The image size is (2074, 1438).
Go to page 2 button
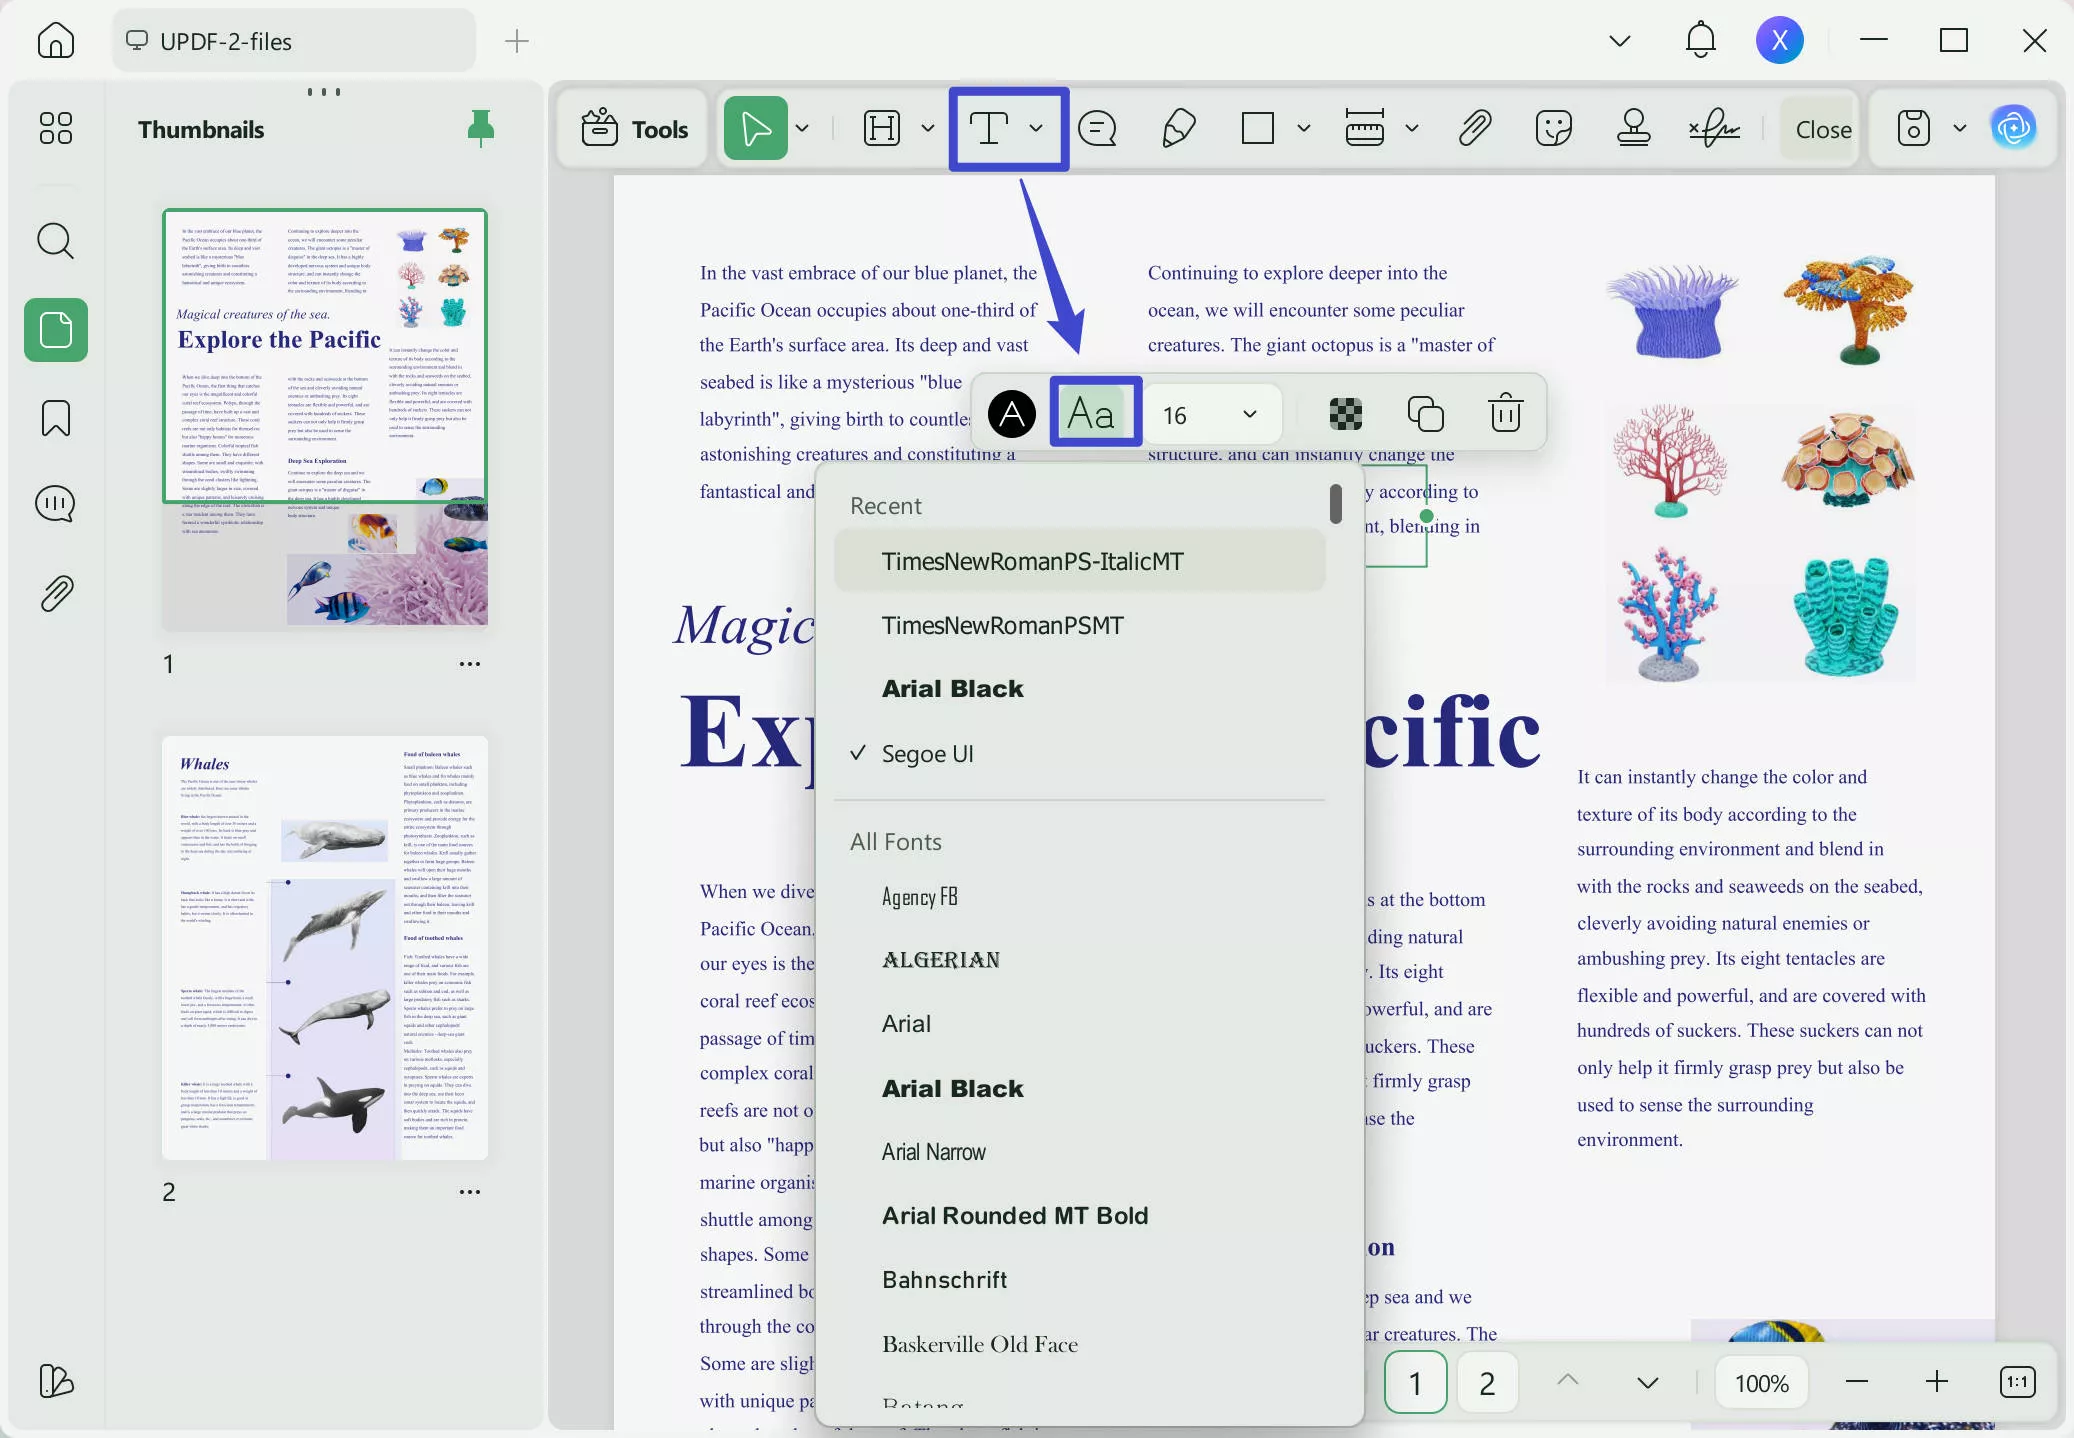pyautogui.click(x=1486, y=1383)
